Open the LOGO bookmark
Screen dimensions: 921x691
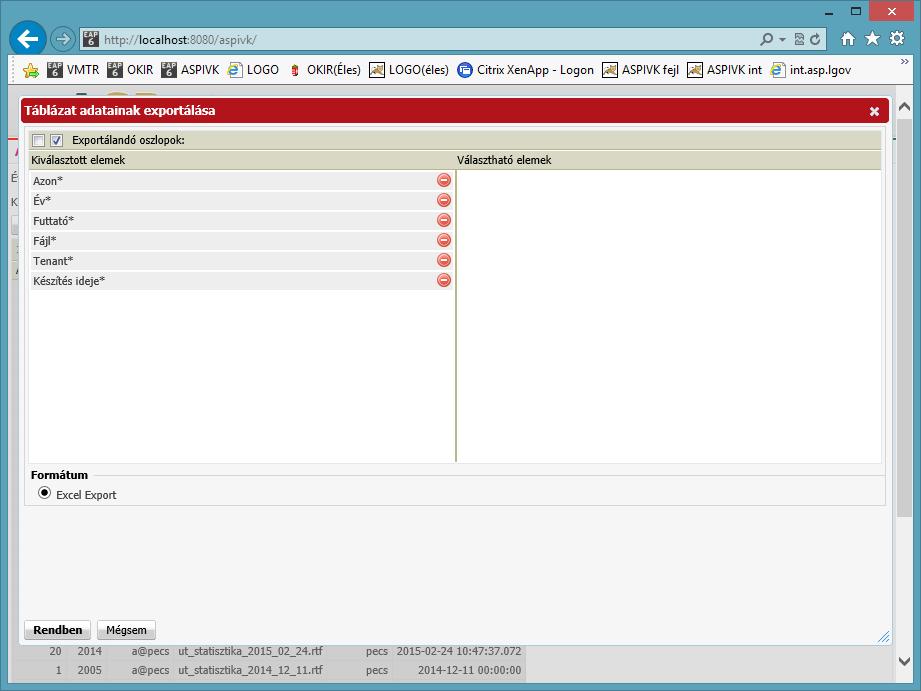point(253,70)
